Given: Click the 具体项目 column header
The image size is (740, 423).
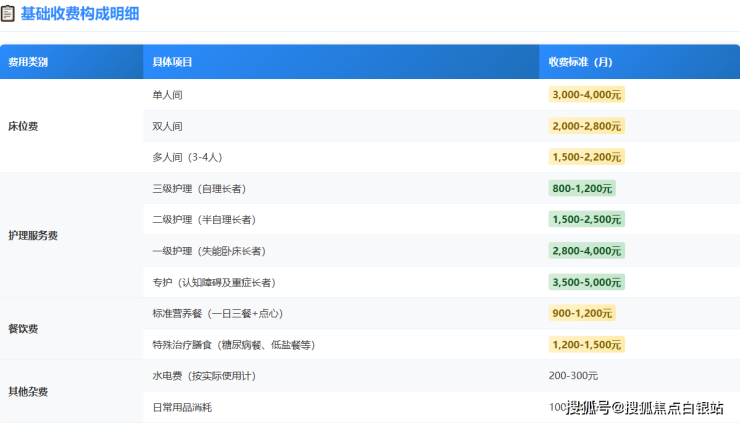Looking at the screenshot, I should pyautogui.click(x=172, y=62).
